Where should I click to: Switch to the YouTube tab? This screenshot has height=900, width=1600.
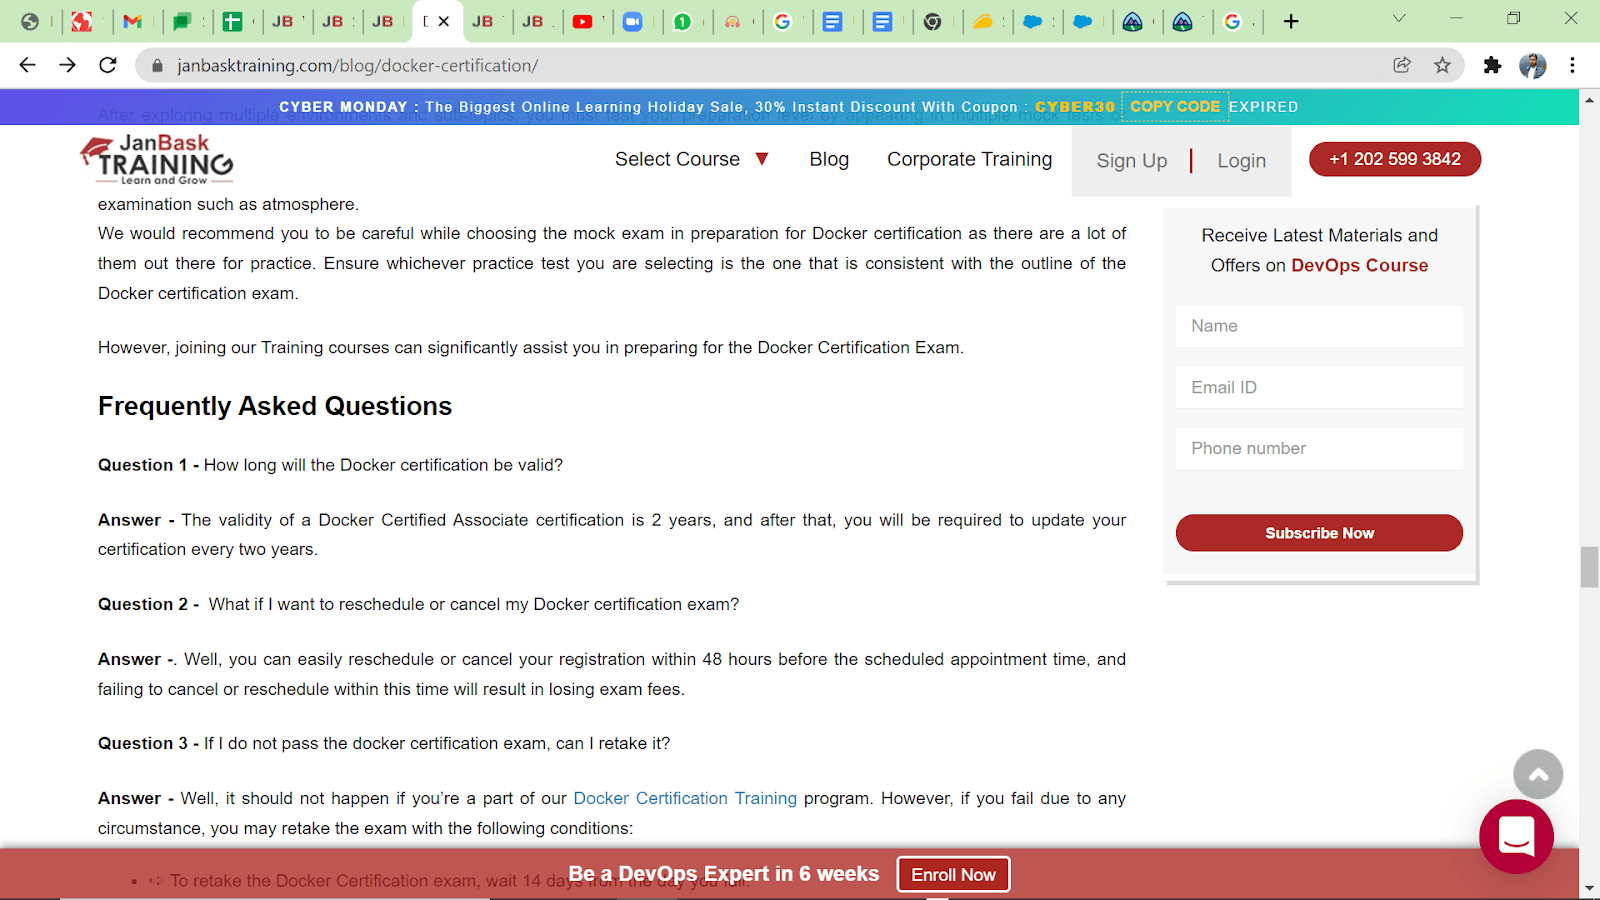582,21
